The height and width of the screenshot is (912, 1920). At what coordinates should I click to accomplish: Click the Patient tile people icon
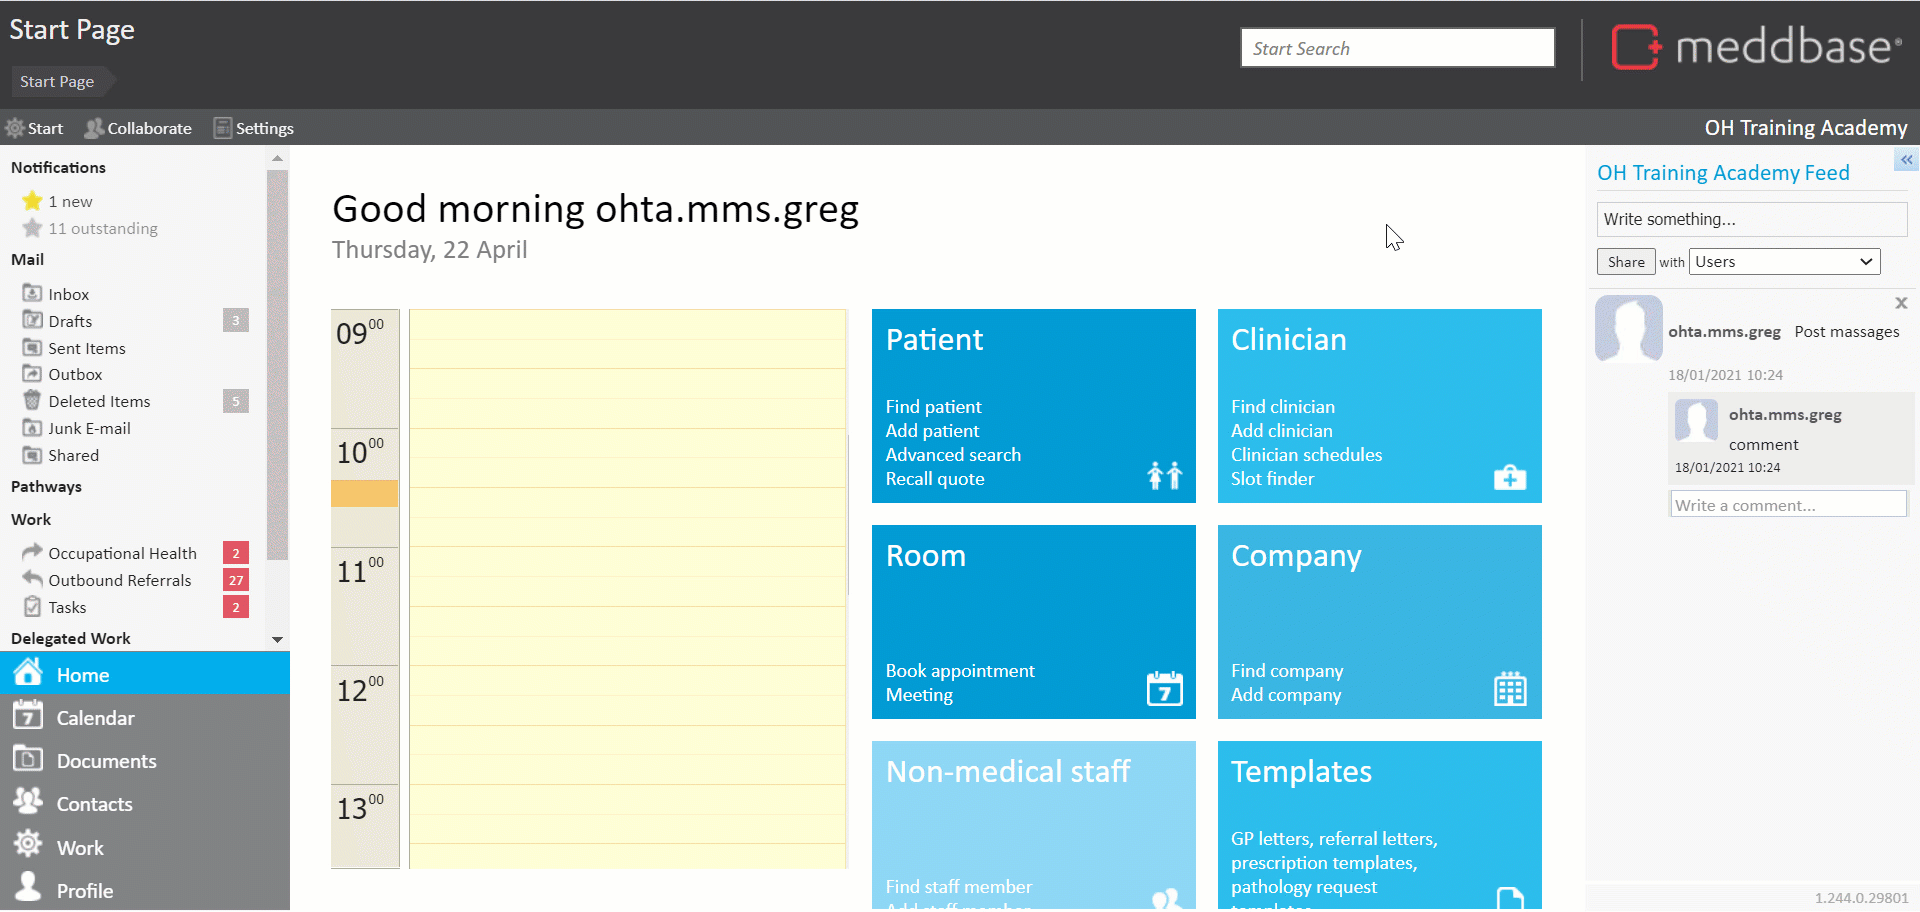coord(1164,475)
